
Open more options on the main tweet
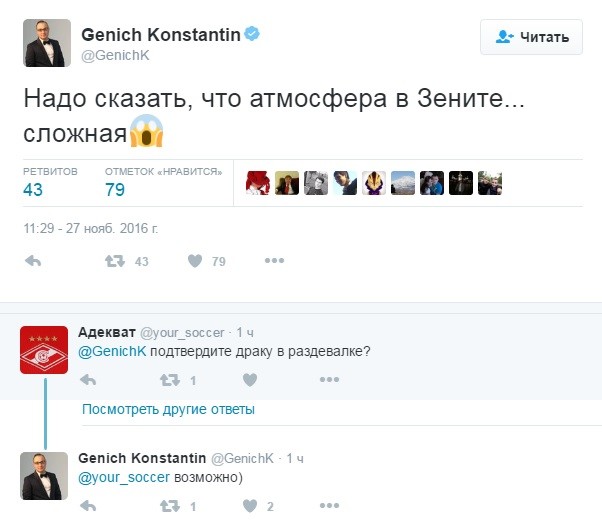(x=274, y=261)
